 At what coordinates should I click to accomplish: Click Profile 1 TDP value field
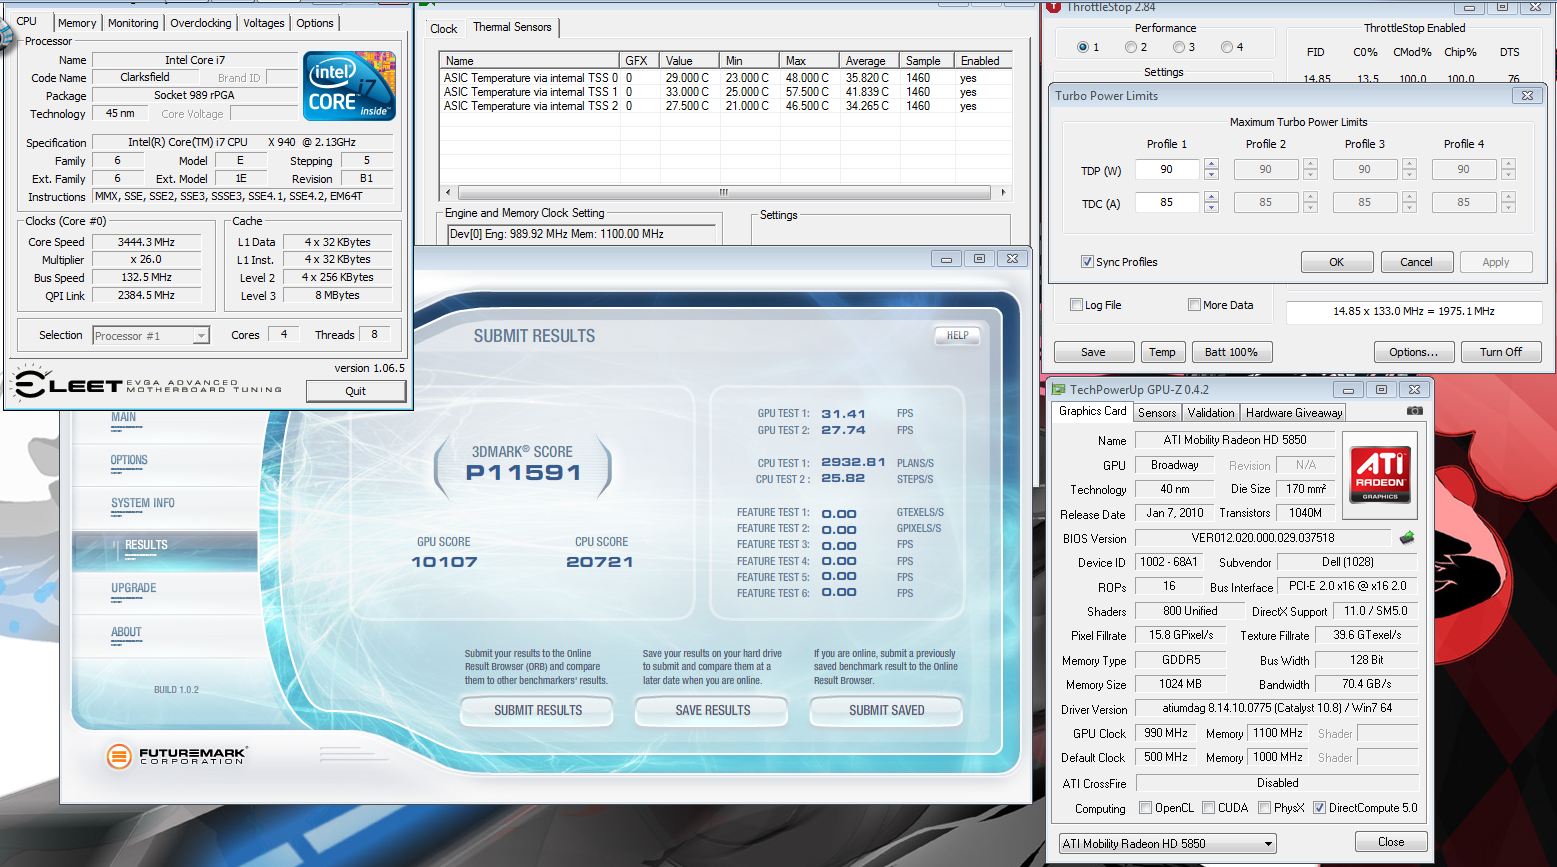click(x=1166, y=170)
